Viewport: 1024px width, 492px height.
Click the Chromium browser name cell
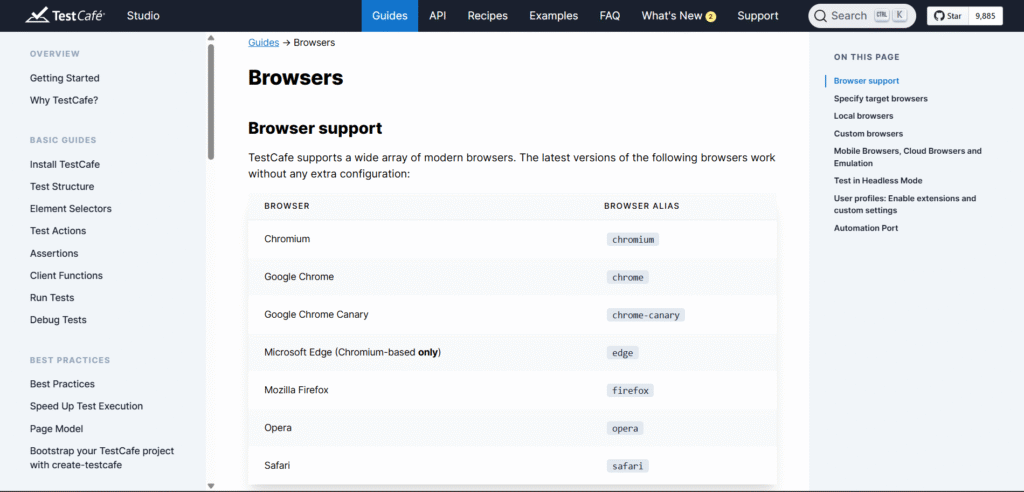tap(287, 239)
